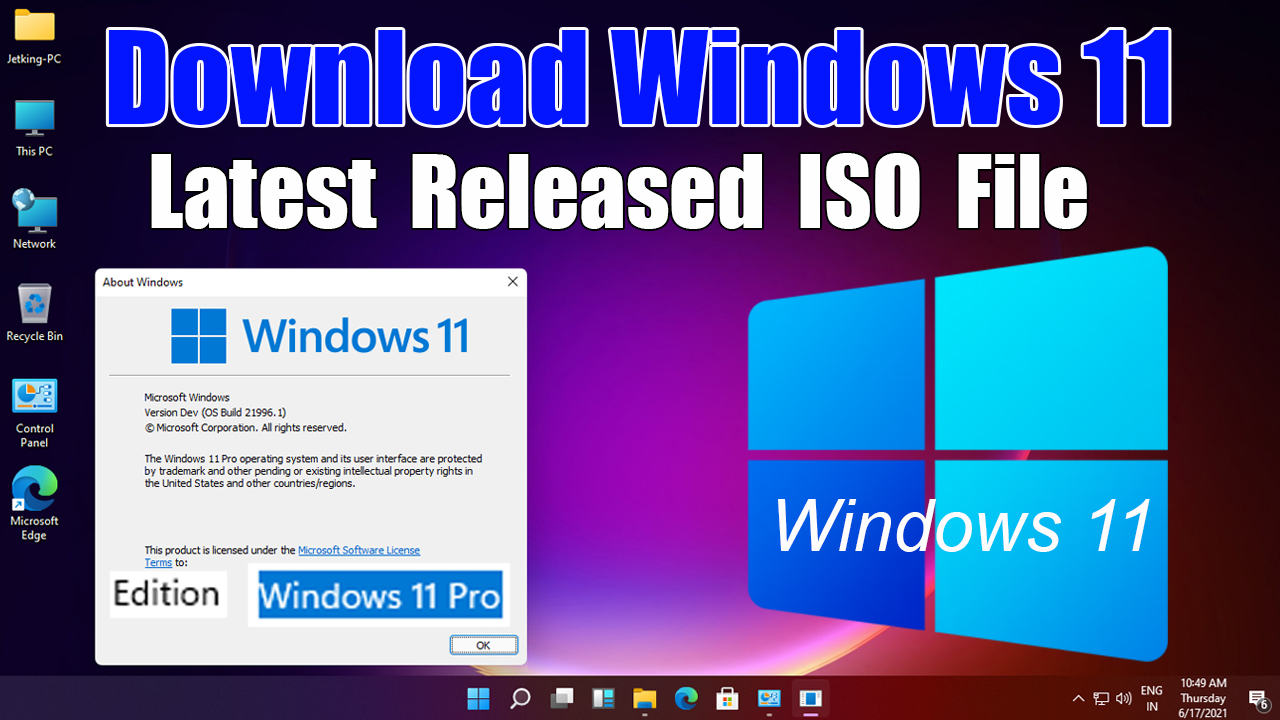Image resolution: width=1280 pixels, height=720 pixels.
Task: Click OK in About Windows dialog
Action: (x=483, y=645)
